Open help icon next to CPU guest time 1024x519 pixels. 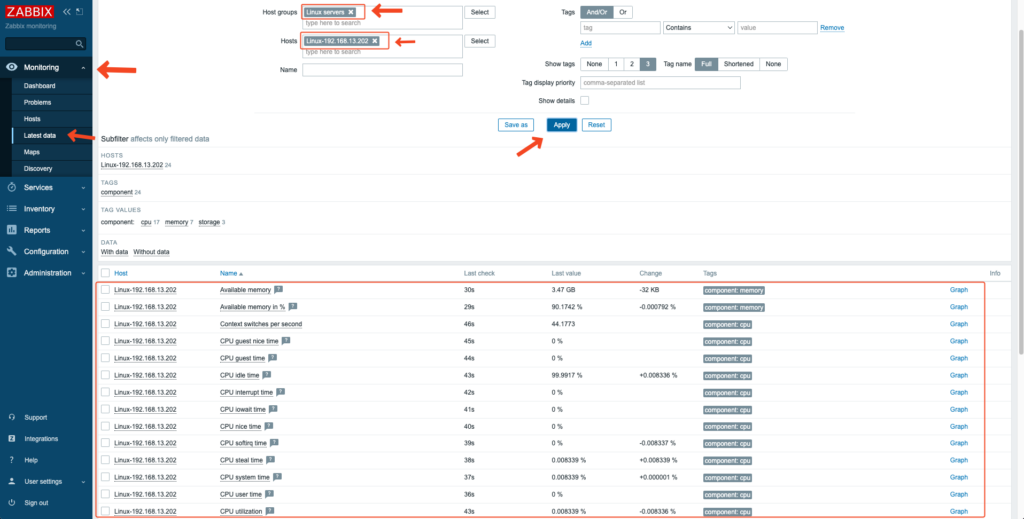(272, 358)
